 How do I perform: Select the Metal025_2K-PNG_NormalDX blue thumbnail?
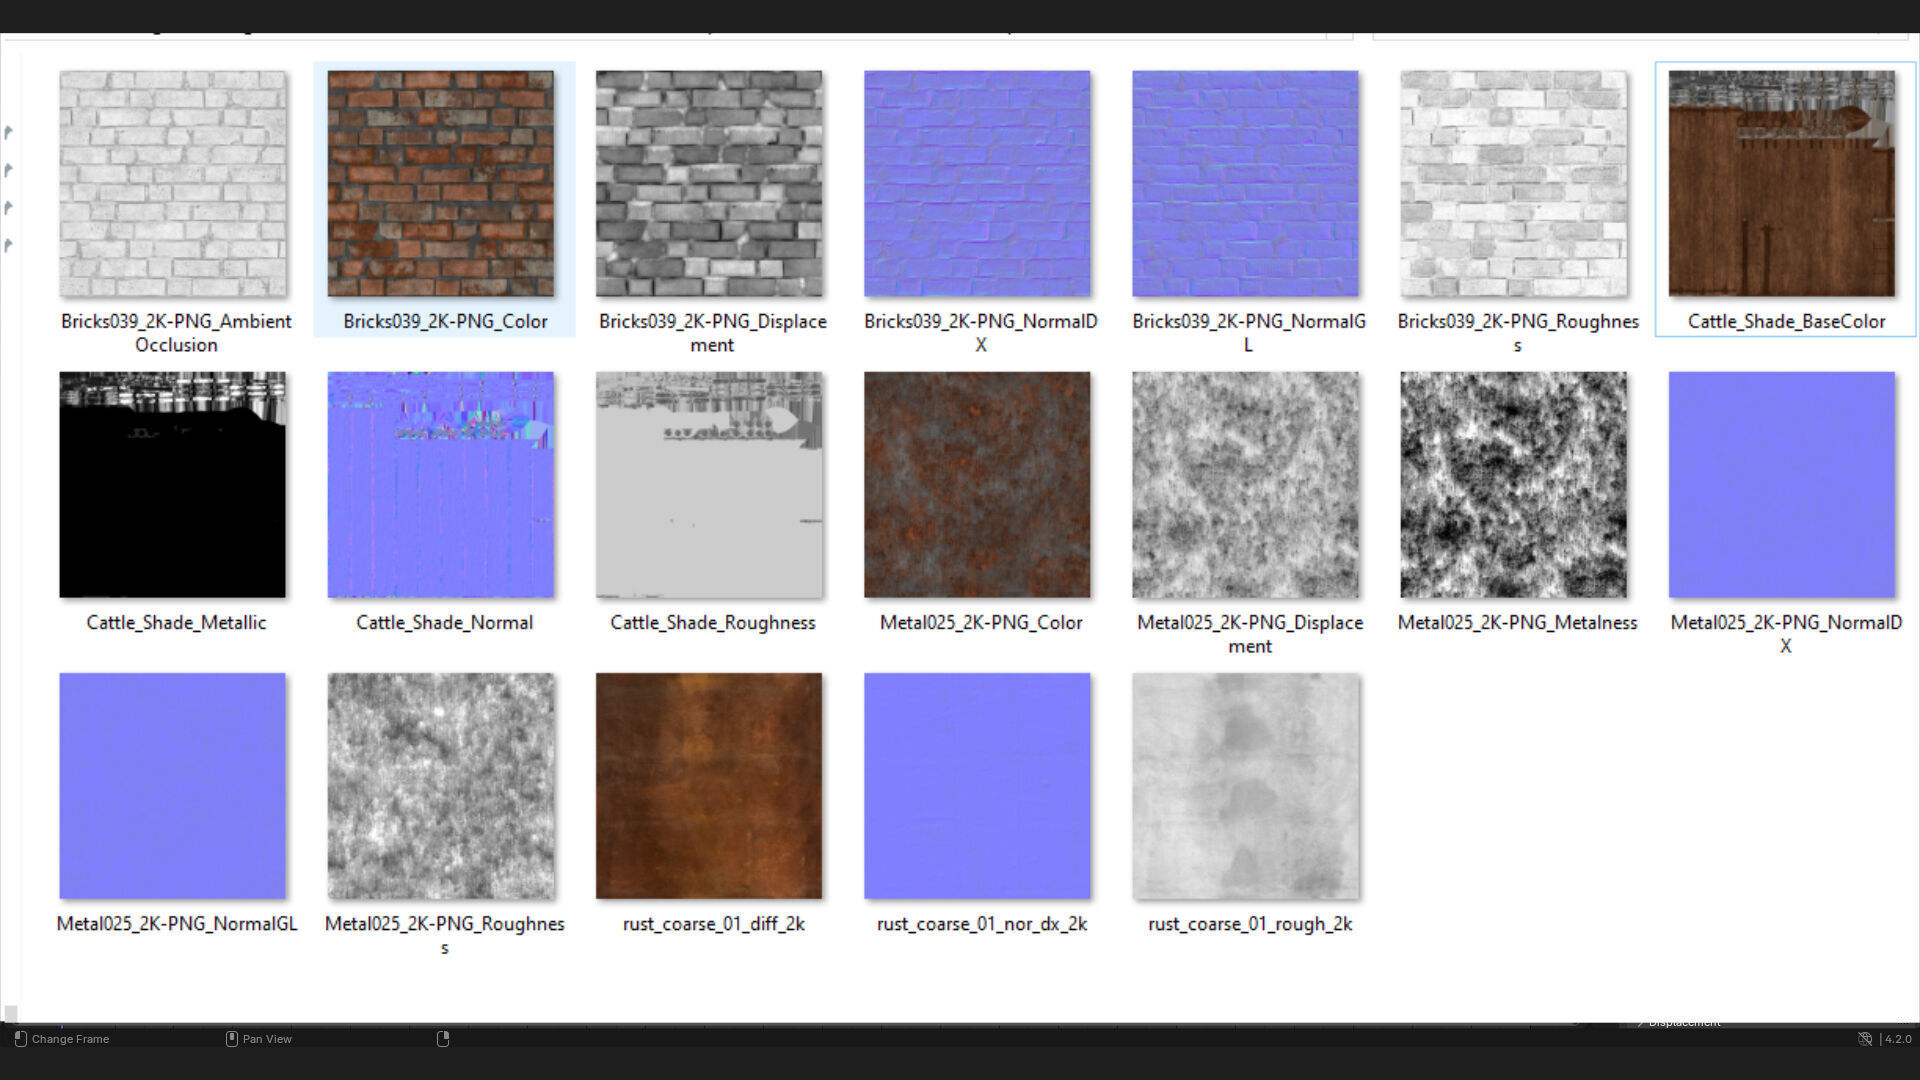pyautogui.click(x=1781, y=485)
